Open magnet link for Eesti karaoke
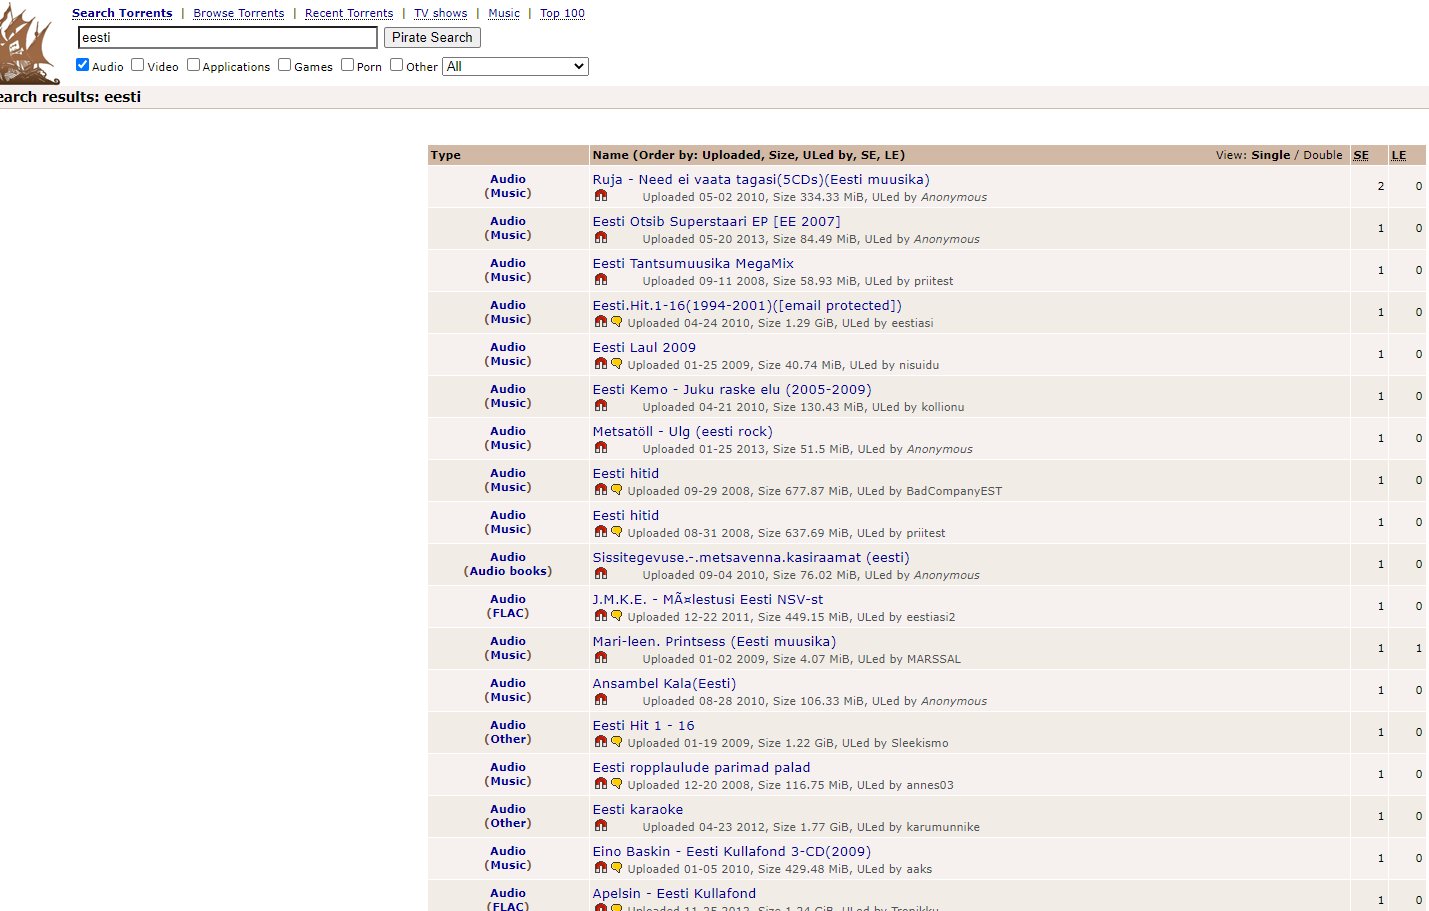This screenshot has width=1429, height=911. coord(601,826)
